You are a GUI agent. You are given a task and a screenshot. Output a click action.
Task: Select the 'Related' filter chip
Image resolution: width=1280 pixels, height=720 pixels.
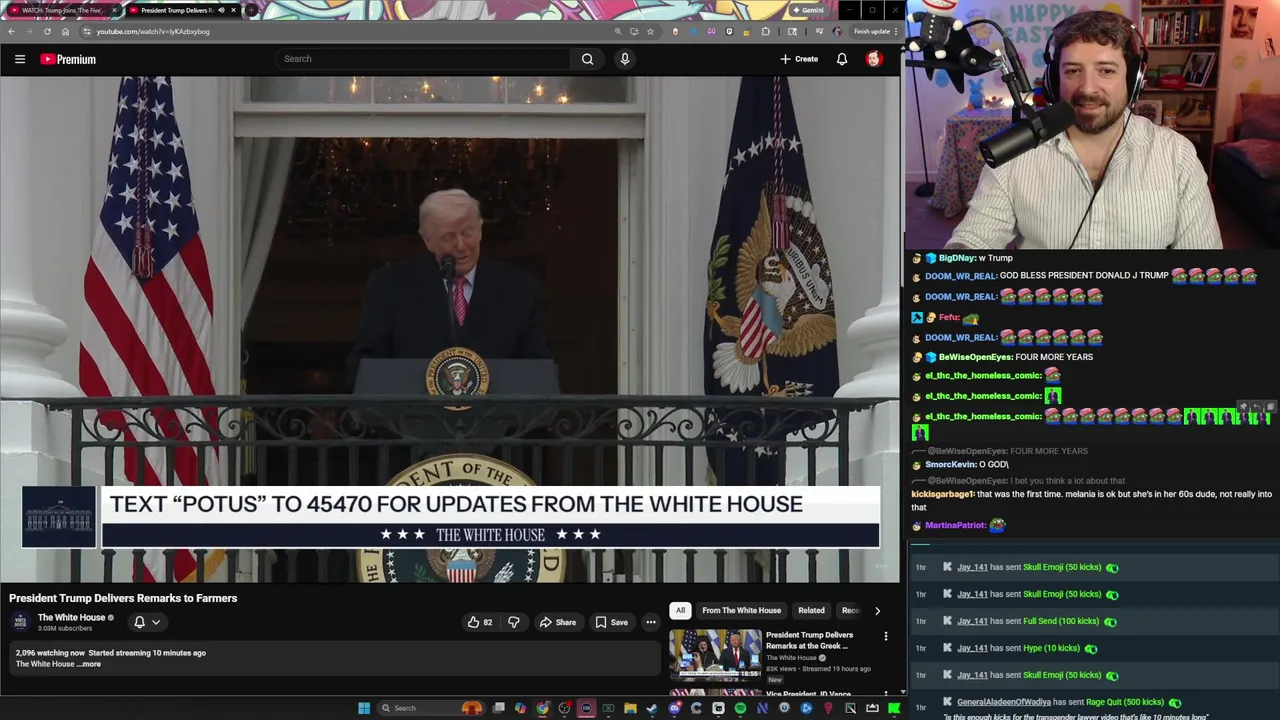tap(811, 610)
